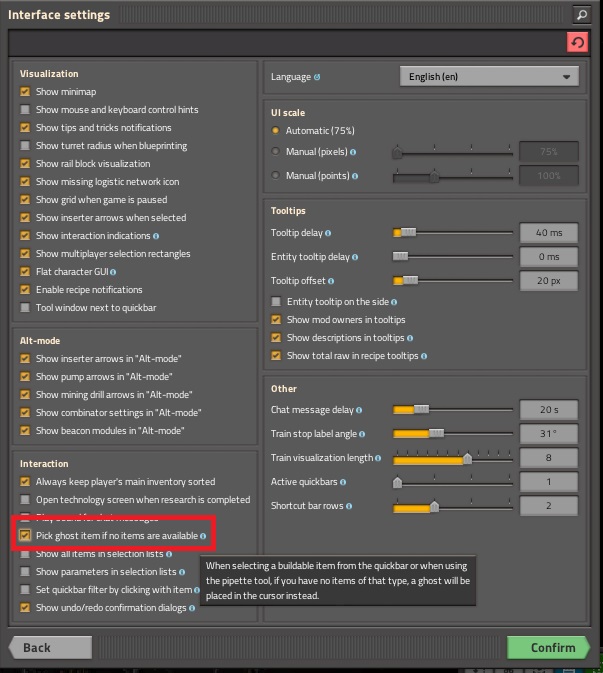Click info icon next to Language
Screen dimensions: 603x673
coord(317,77)
